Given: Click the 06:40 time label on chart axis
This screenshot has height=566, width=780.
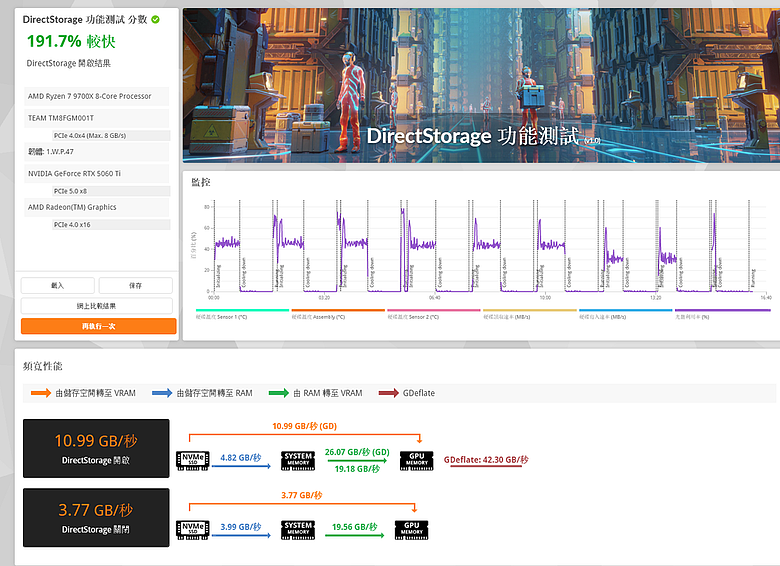Looking at the screenshot, I should coord(434,297).
